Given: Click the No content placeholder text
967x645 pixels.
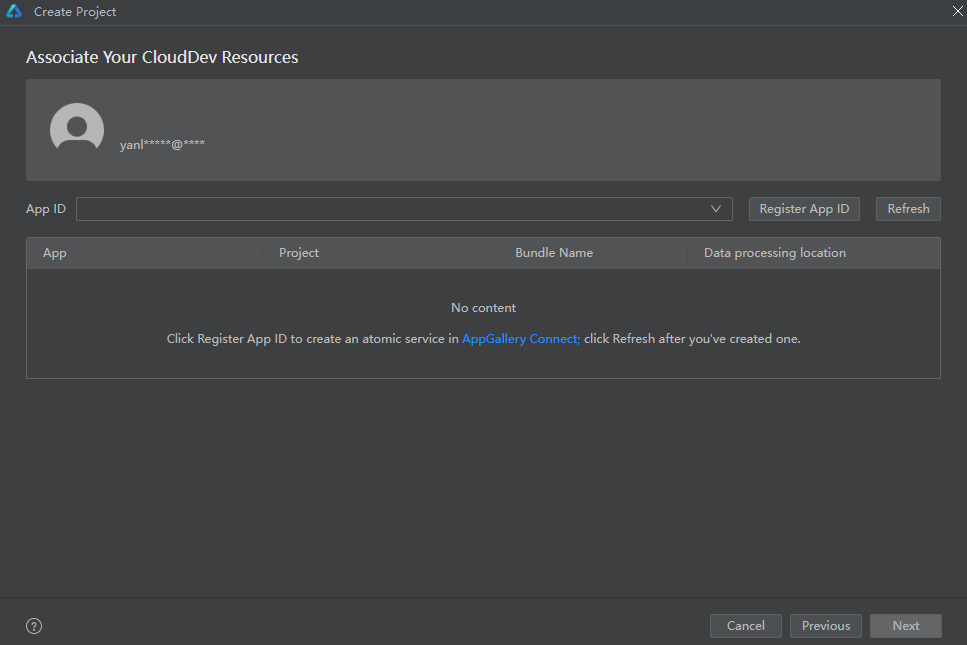Looking at the screenshot, I should click(x=484, y=308).
